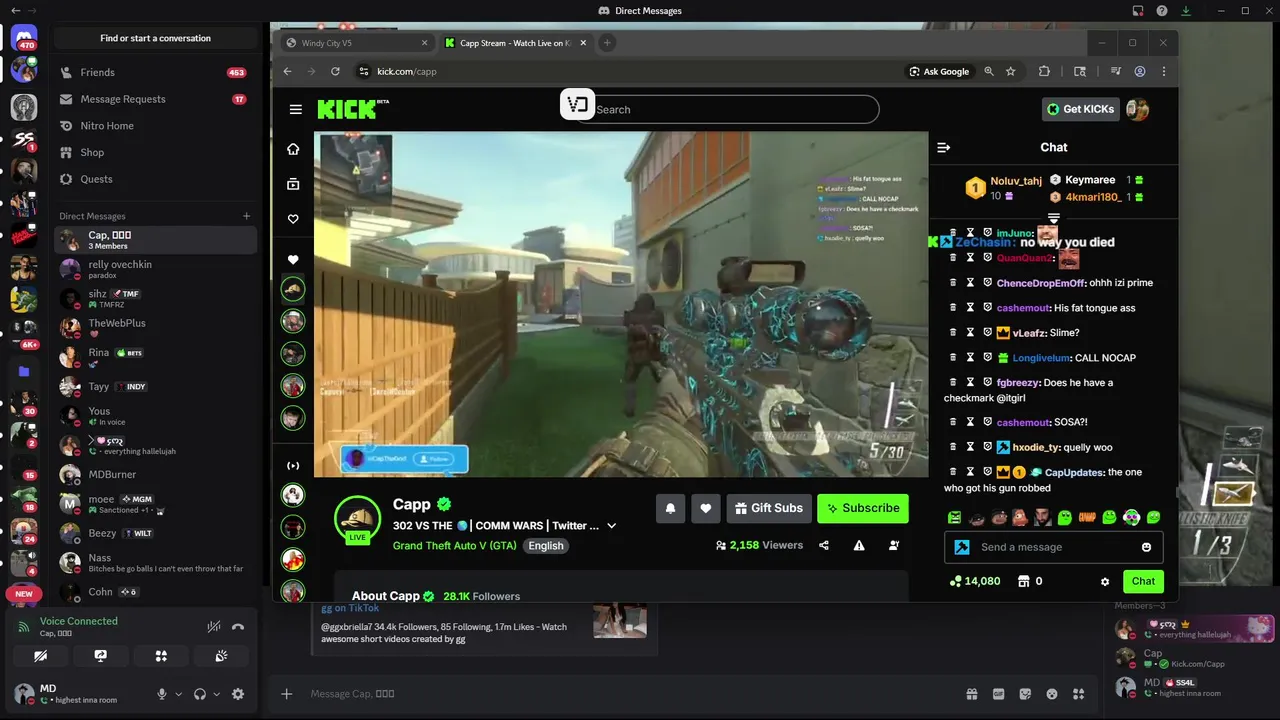Open Message Requests in Discord
This screenshot has height=720, width=1280.
point(155,99)
